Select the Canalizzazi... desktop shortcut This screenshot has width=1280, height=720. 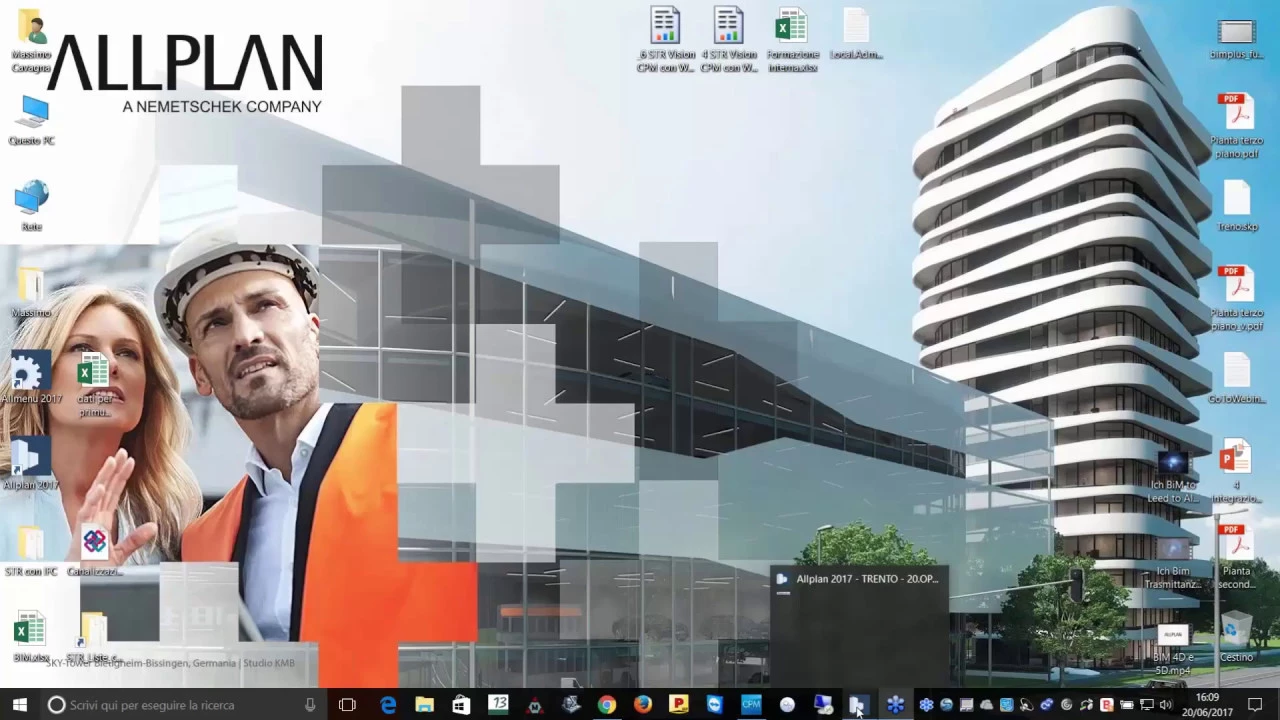coord(94,551)
